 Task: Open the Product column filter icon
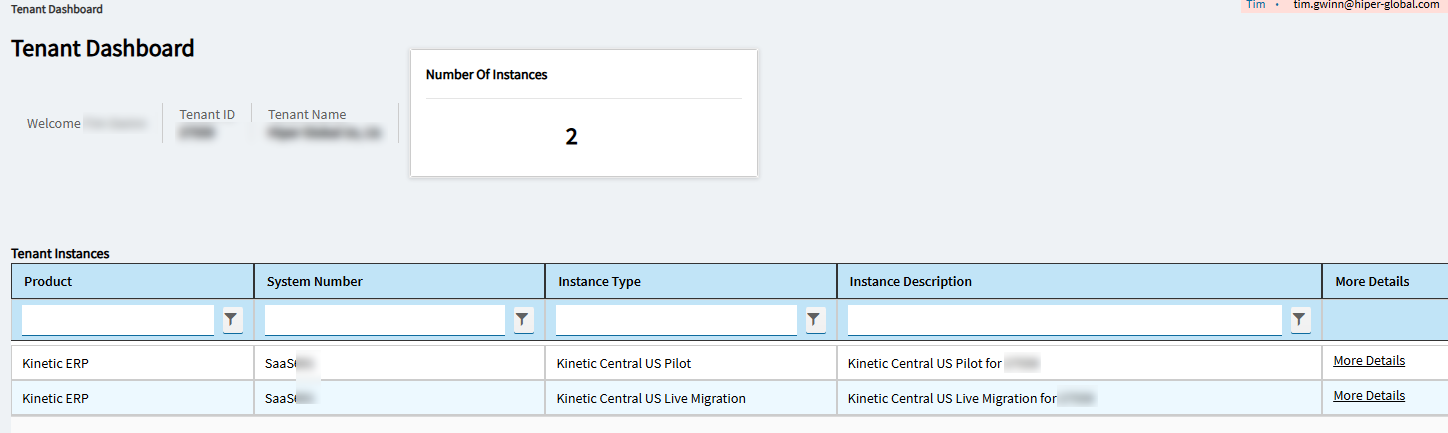(x=232, y=320)
